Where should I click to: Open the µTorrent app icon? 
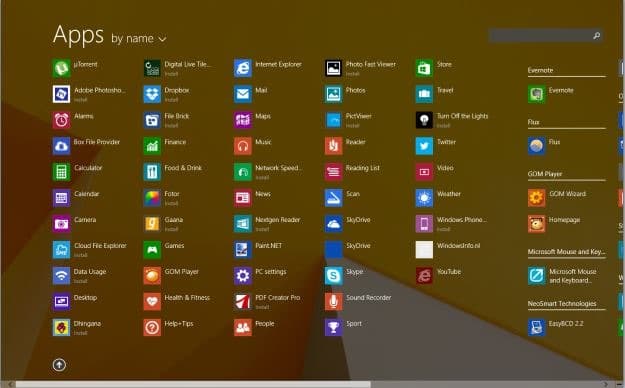pos(61,68)
